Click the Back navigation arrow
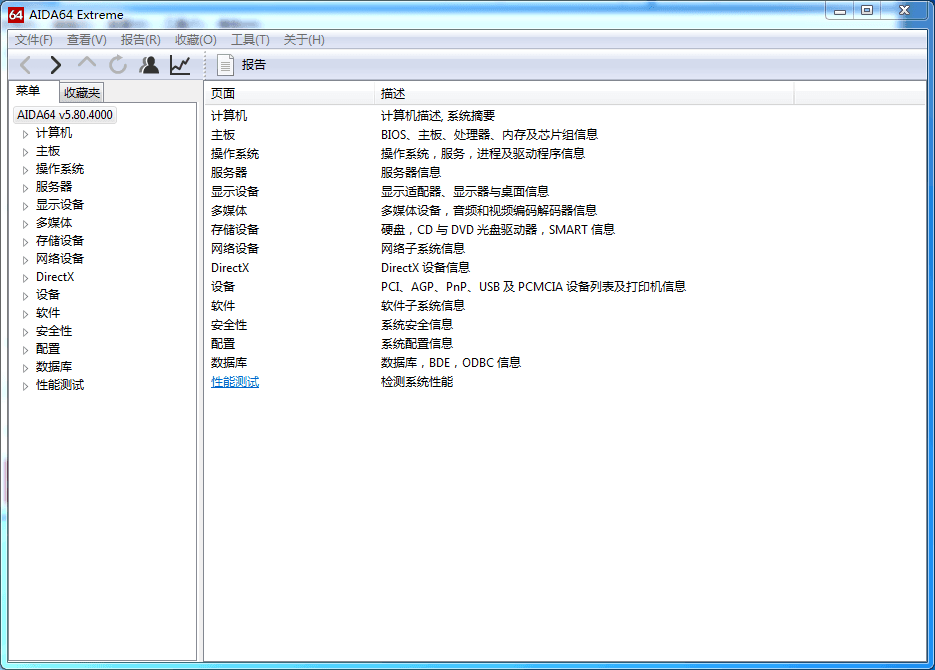Viewport: 935px width, 670px height. click(x=25, y=65)
